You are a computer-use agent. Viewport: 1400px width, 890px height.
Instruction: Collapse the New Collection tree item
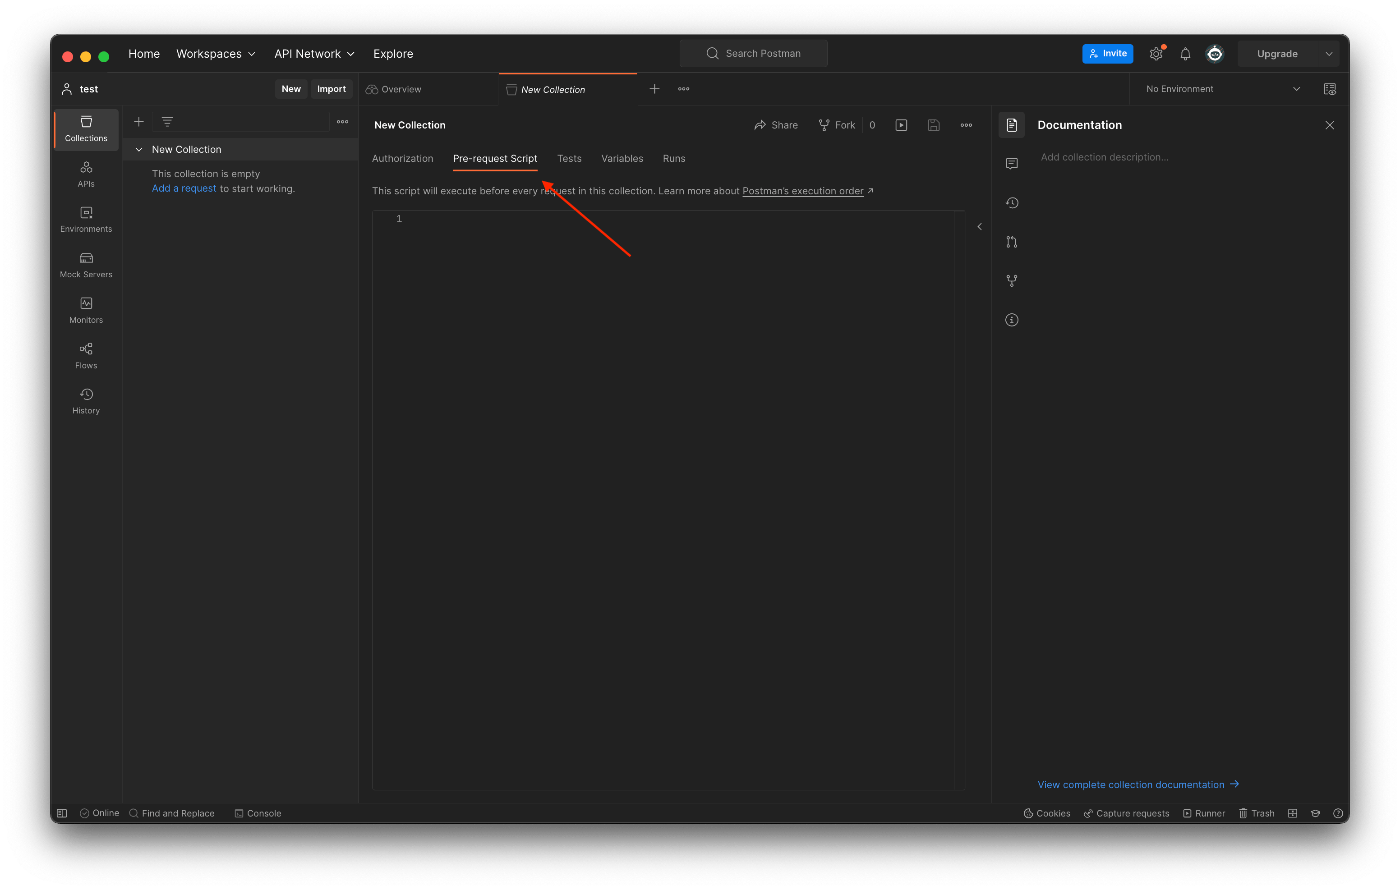point(139,150)
